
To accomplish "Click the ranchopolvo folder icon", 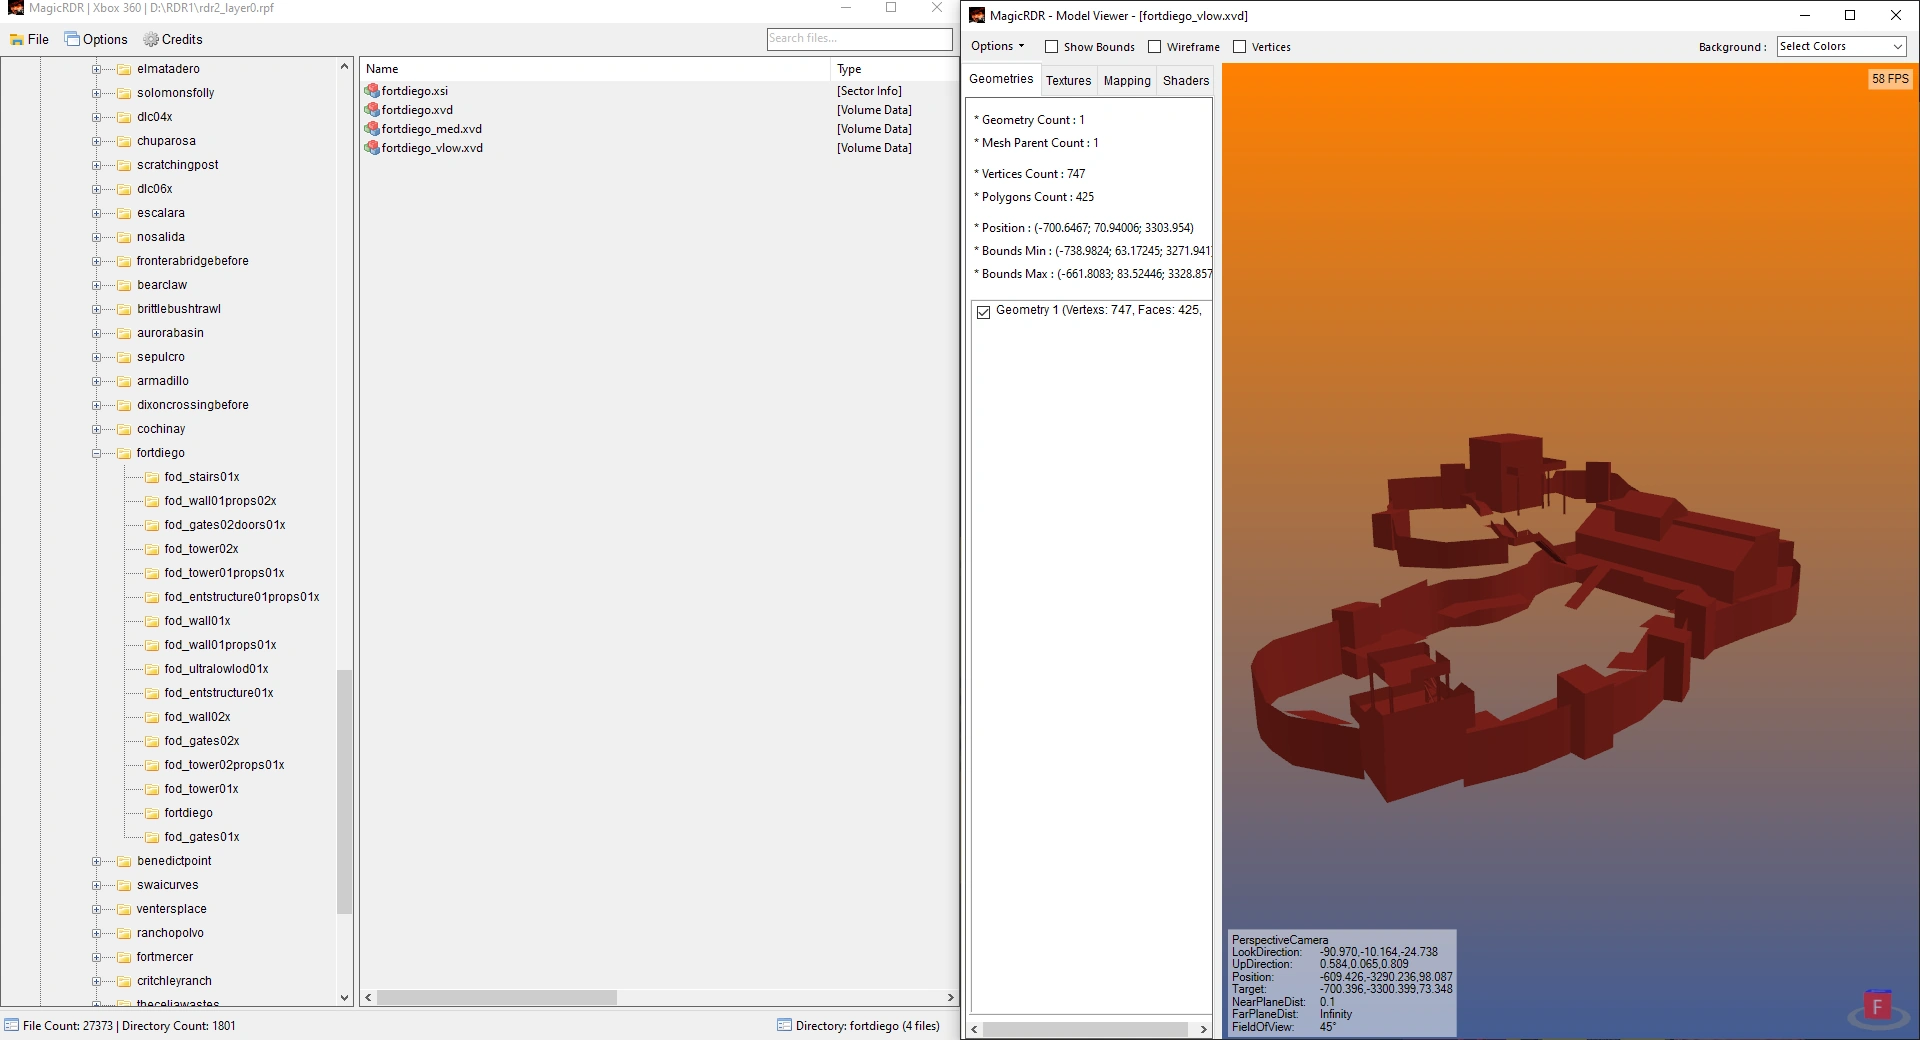I will click(x=124, y=933).
